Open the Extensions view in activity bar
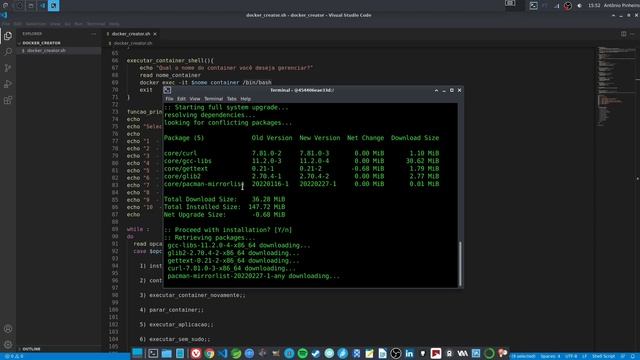 [x=8, y=100]
